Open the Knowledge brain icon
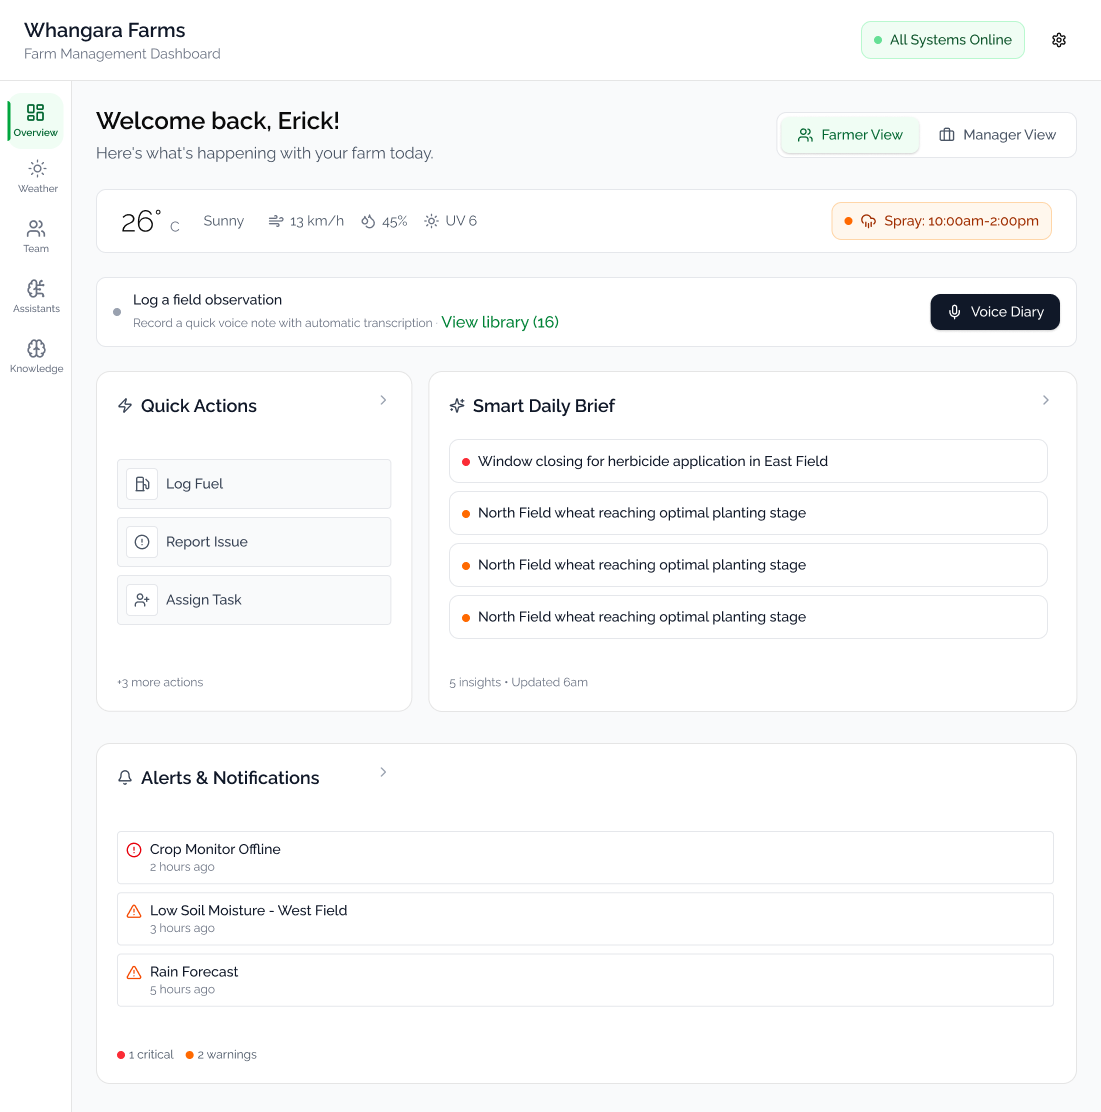The height and width of the screenshot is (1112, 1101). pyautogui.click(x=36, y=349)
